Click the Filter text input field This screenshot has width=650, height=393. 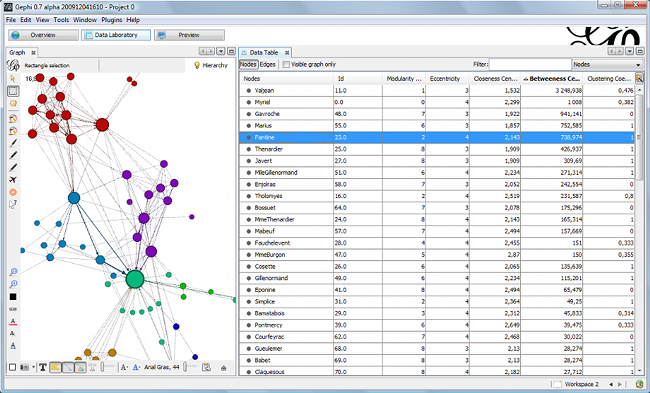click(530, 65)
